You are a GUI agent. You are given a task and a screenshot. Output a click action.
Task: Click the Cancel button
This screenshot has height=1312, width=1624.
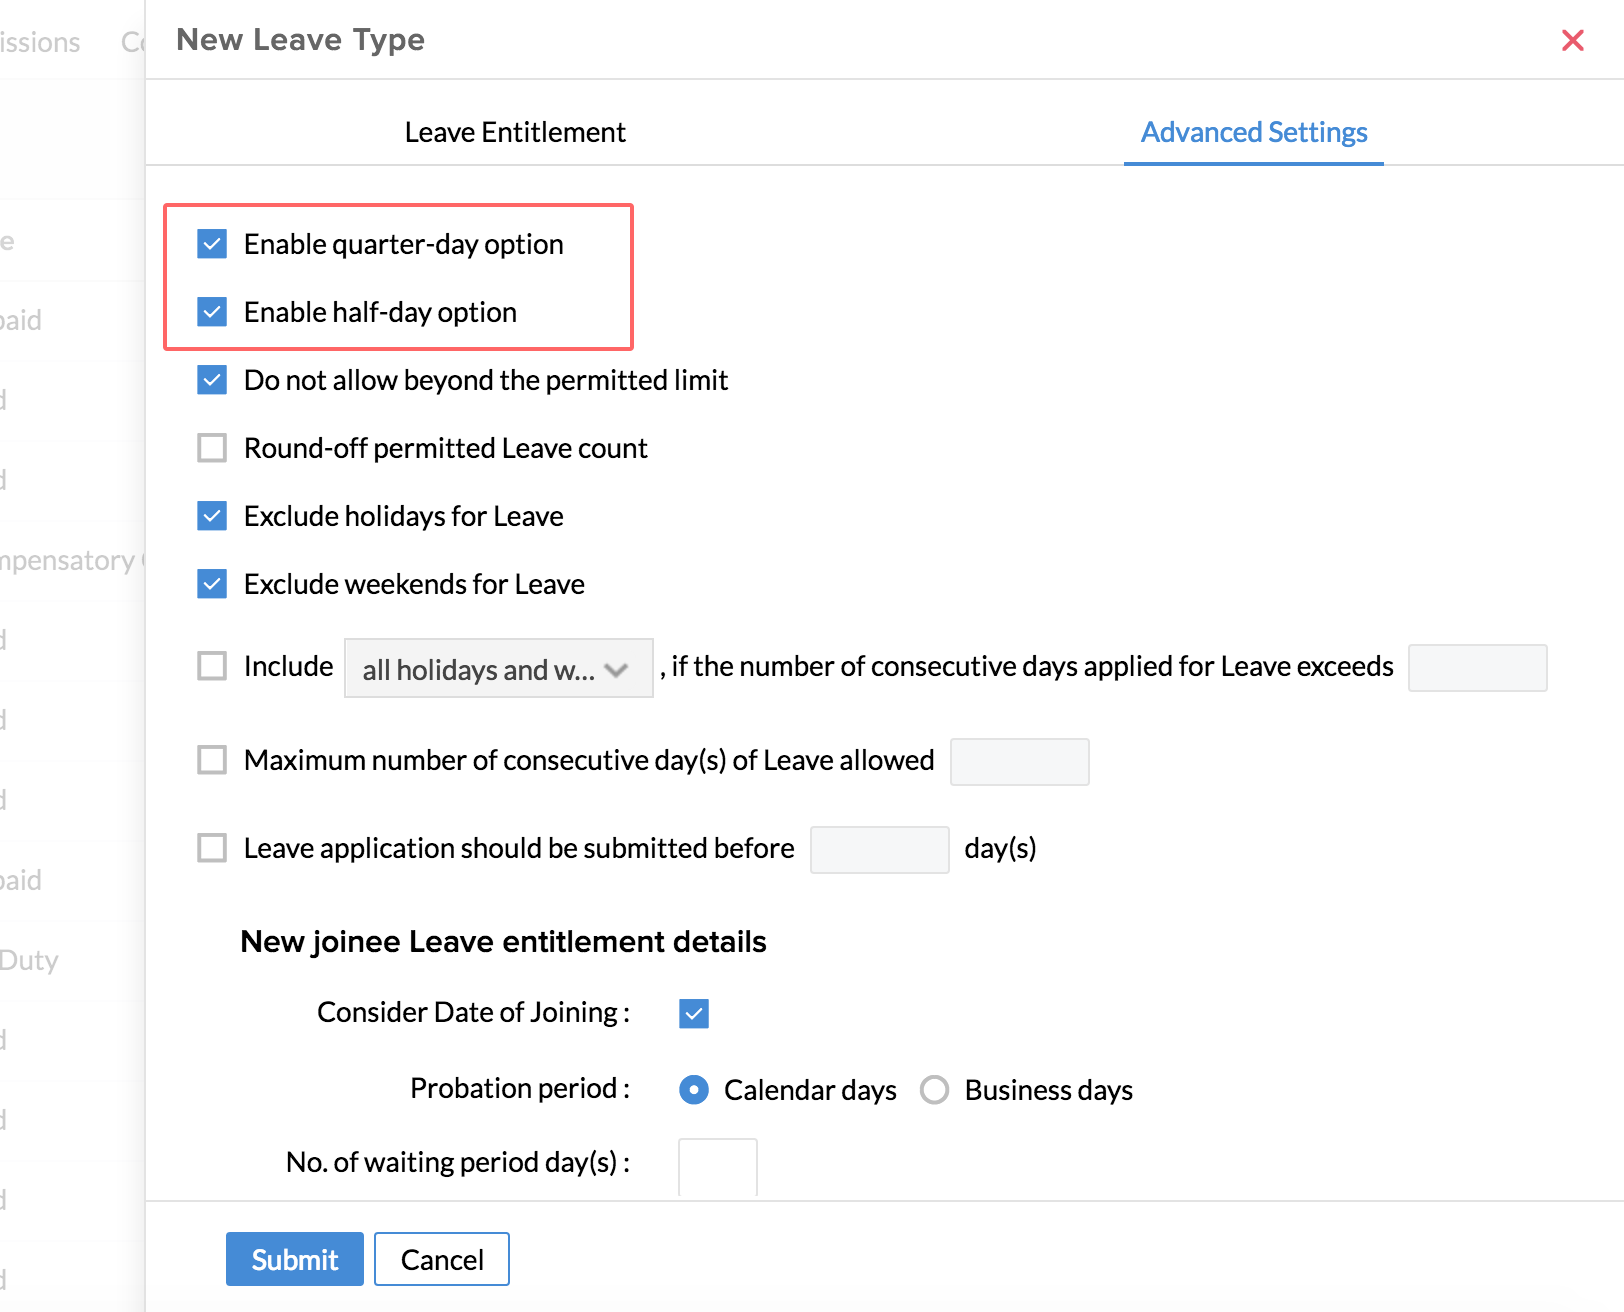pos(441,1259)
